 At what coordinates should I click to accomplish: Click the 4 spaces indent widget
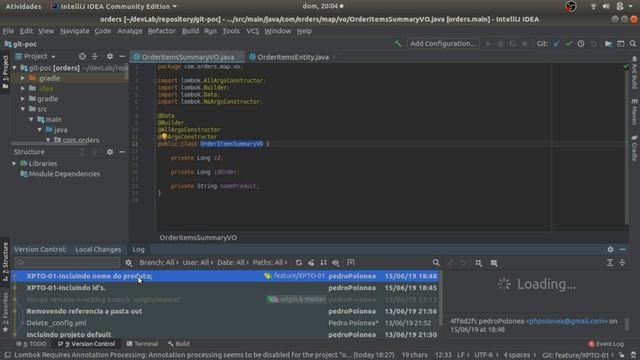tap(519, 355)
